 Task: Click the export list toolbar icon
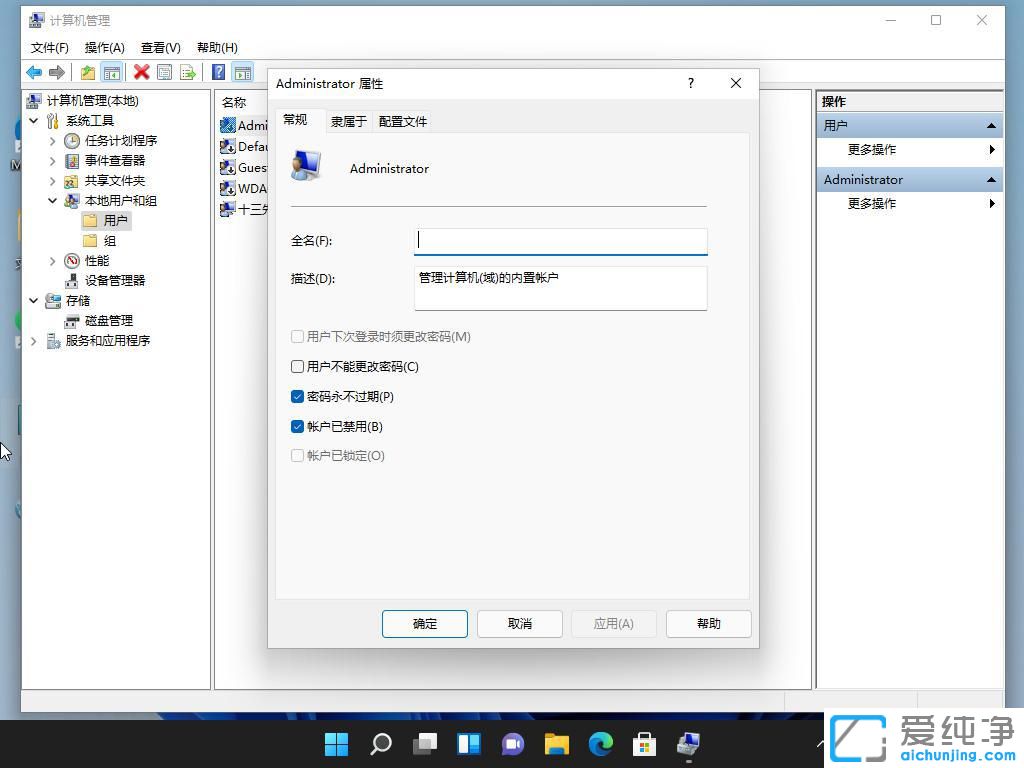pyautogui.click(x=188, y=72)
